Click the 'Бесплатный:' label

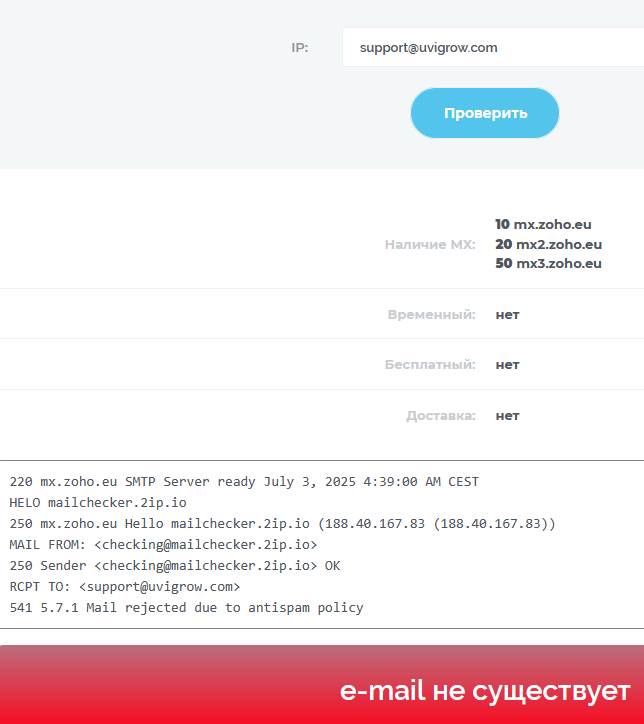430,365
